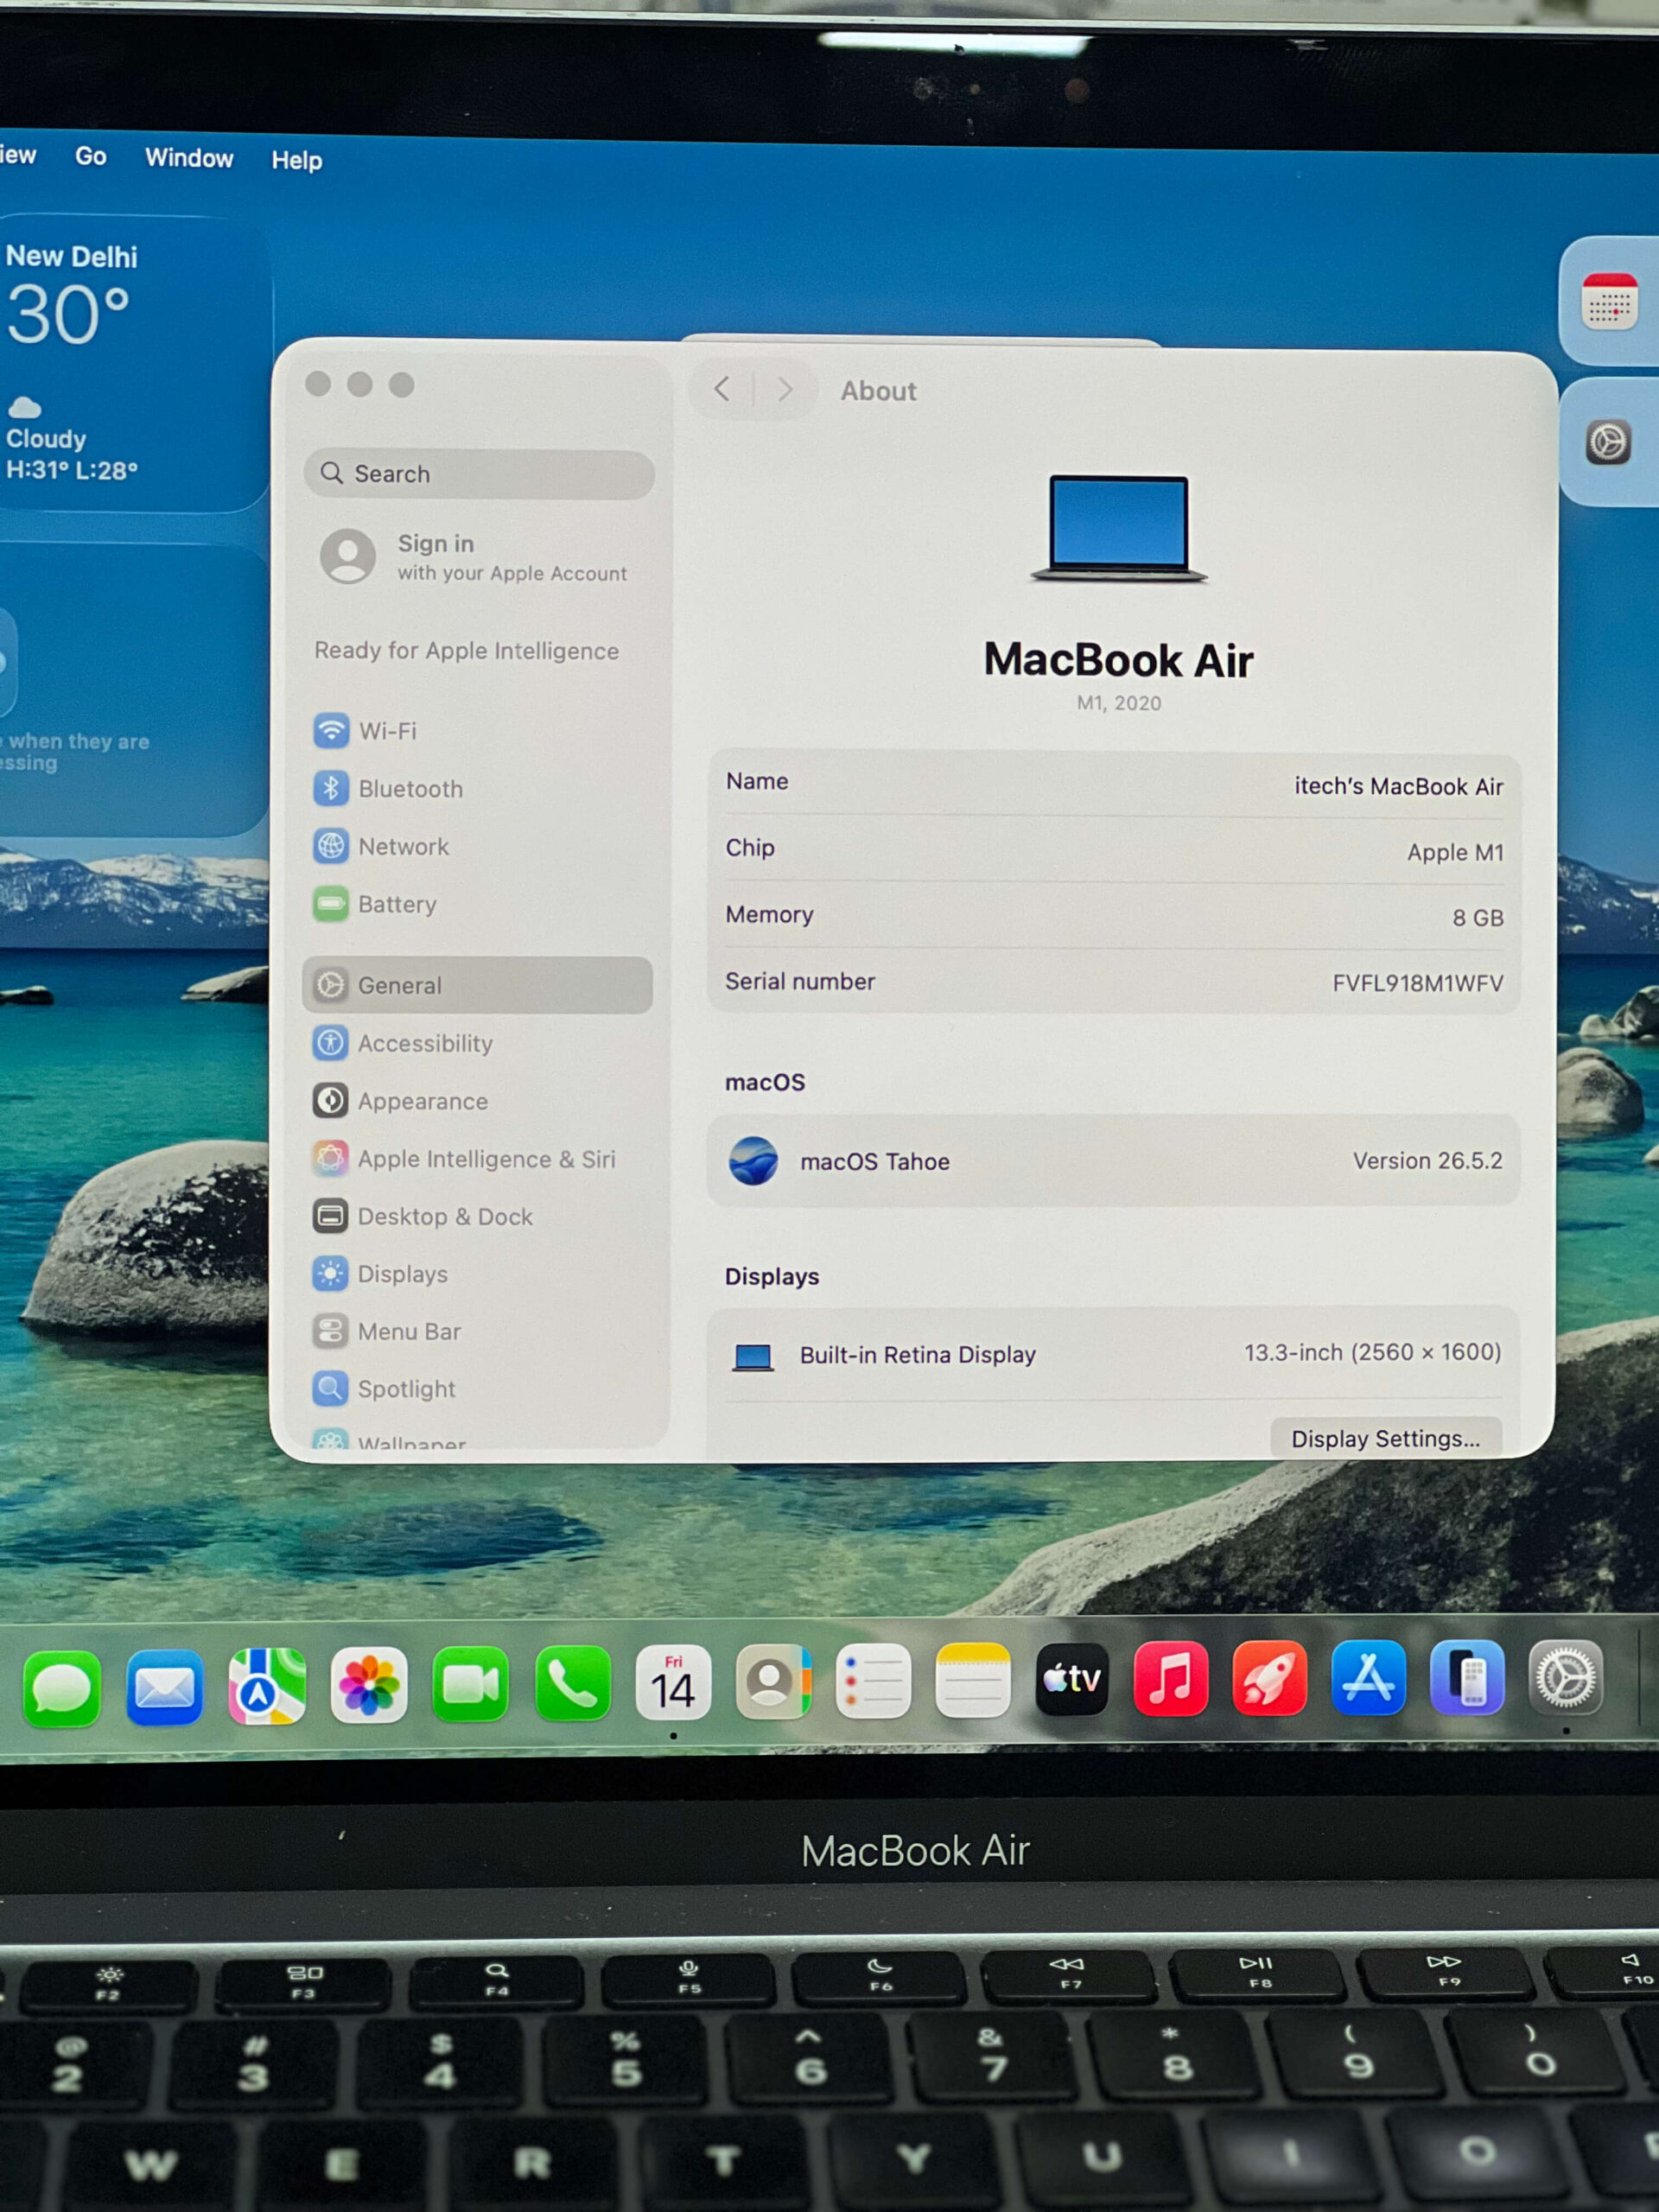Click Ready for Apple Intelligence text

click(467, 651)
